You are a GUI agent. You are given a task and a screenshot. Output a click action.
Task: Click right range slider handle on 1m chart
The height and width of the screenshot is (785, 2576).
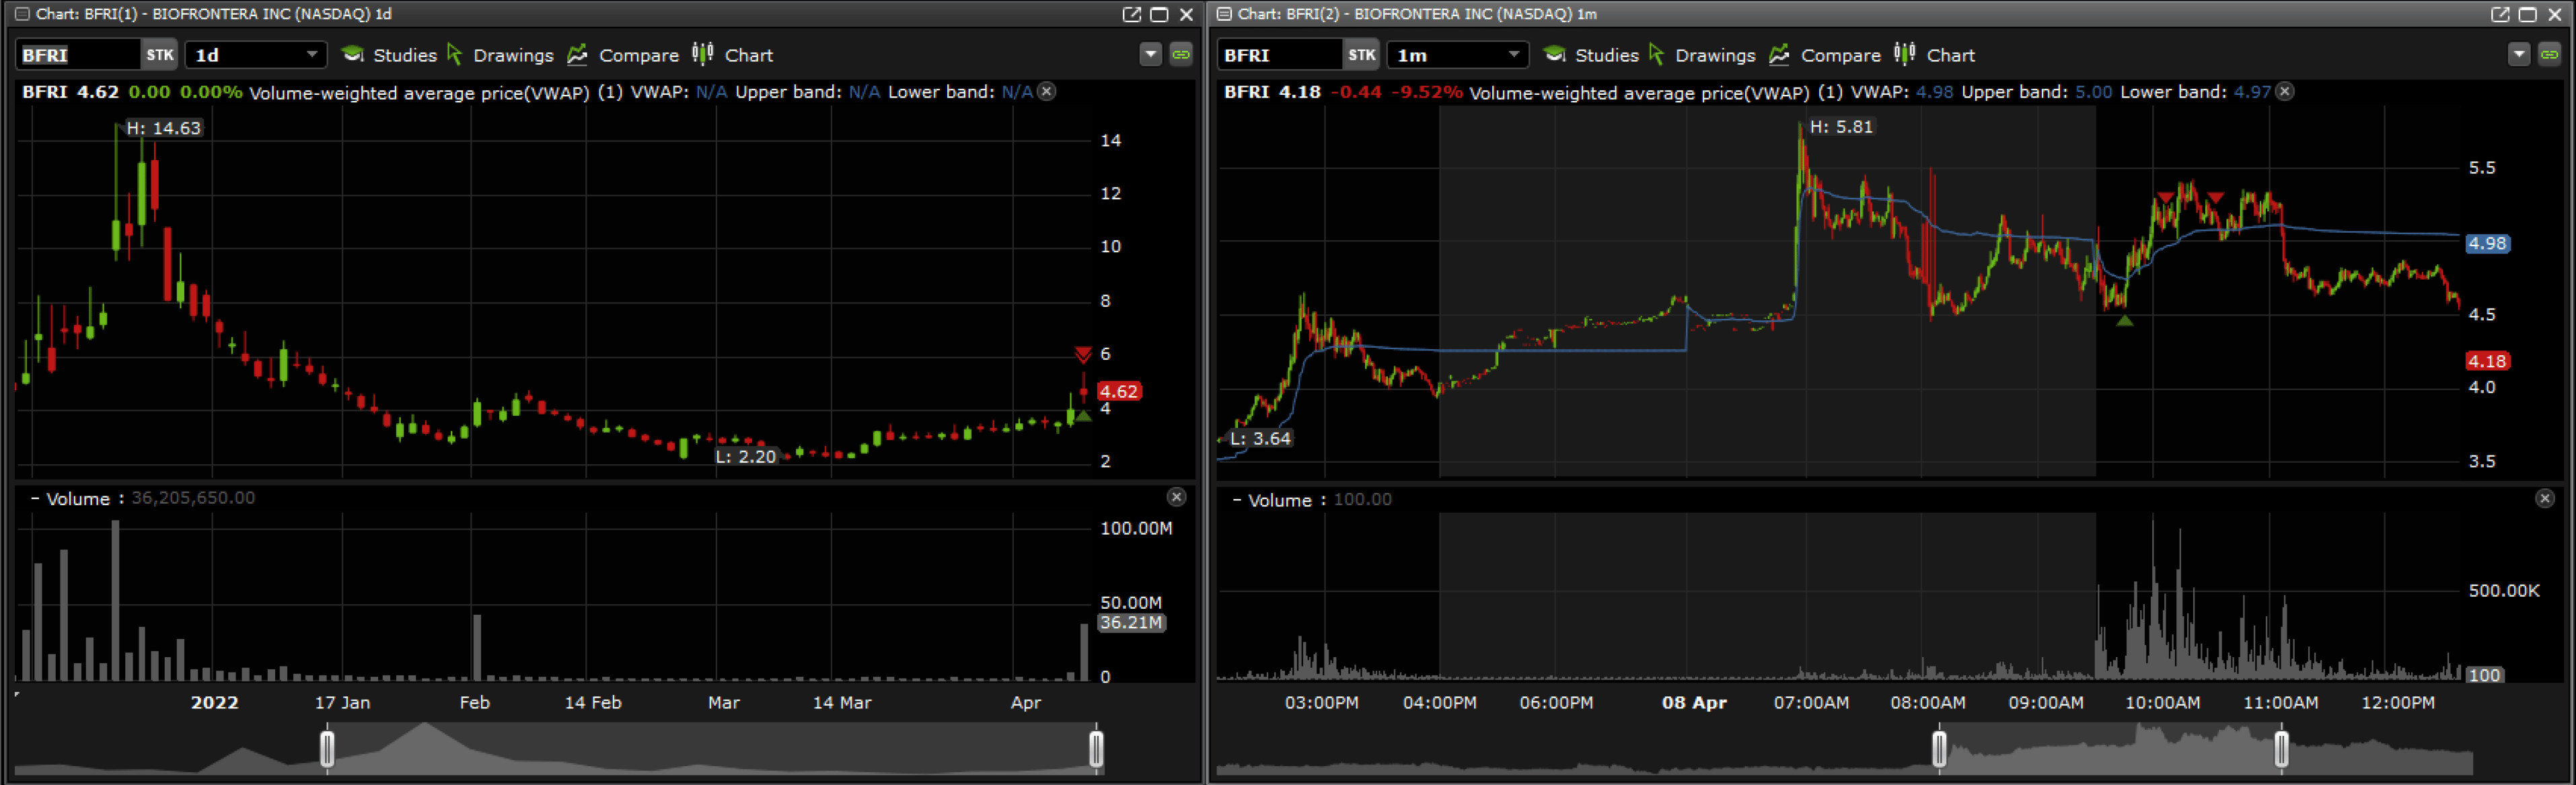pos(2281,749)
